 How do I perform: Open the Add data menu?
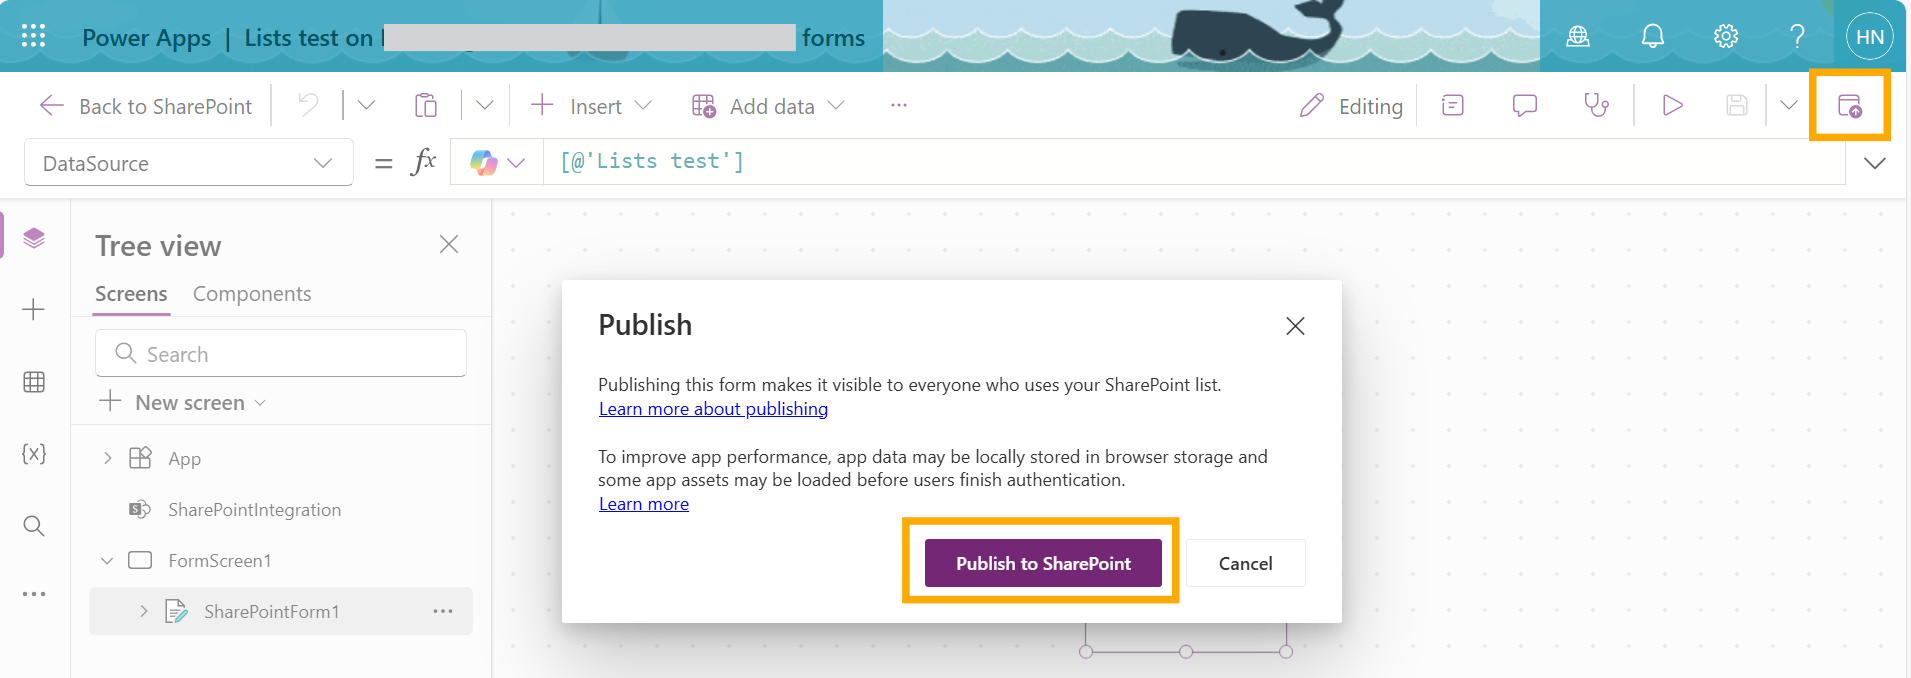tap(768, 106)
